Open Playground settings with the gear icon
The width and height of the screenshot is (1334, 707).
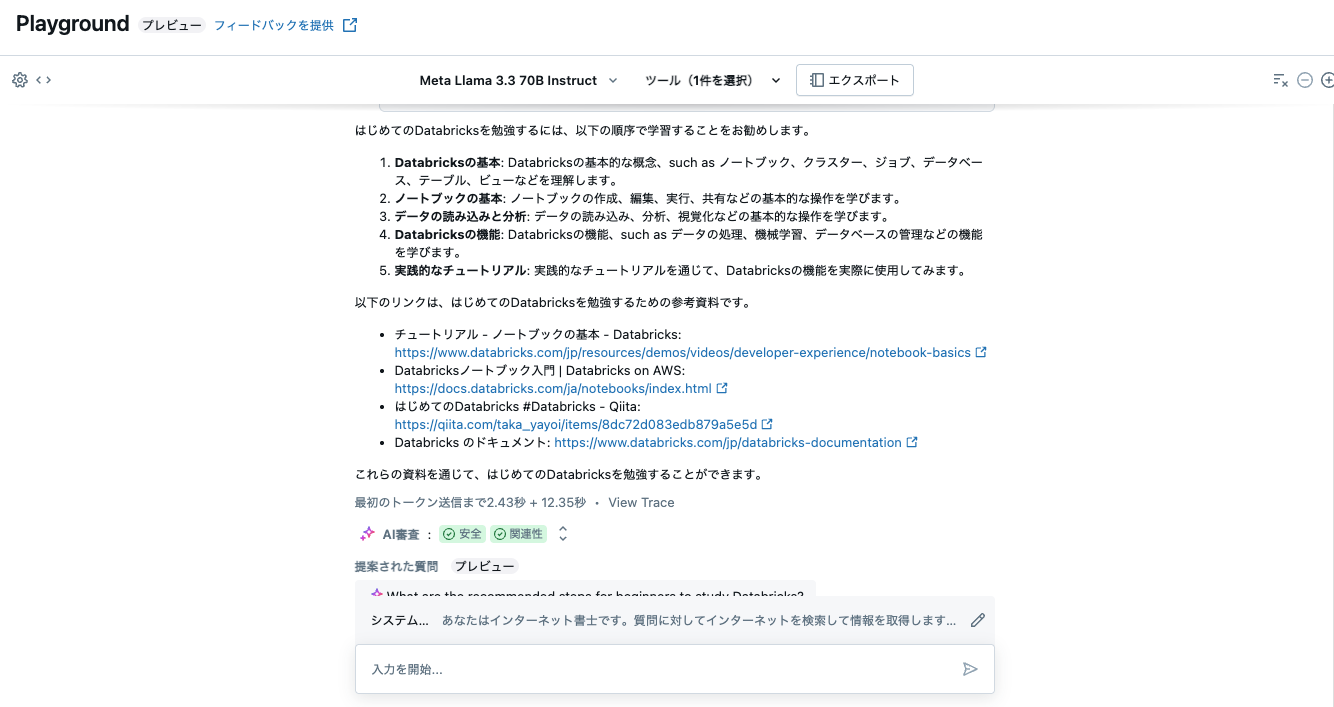18,79
